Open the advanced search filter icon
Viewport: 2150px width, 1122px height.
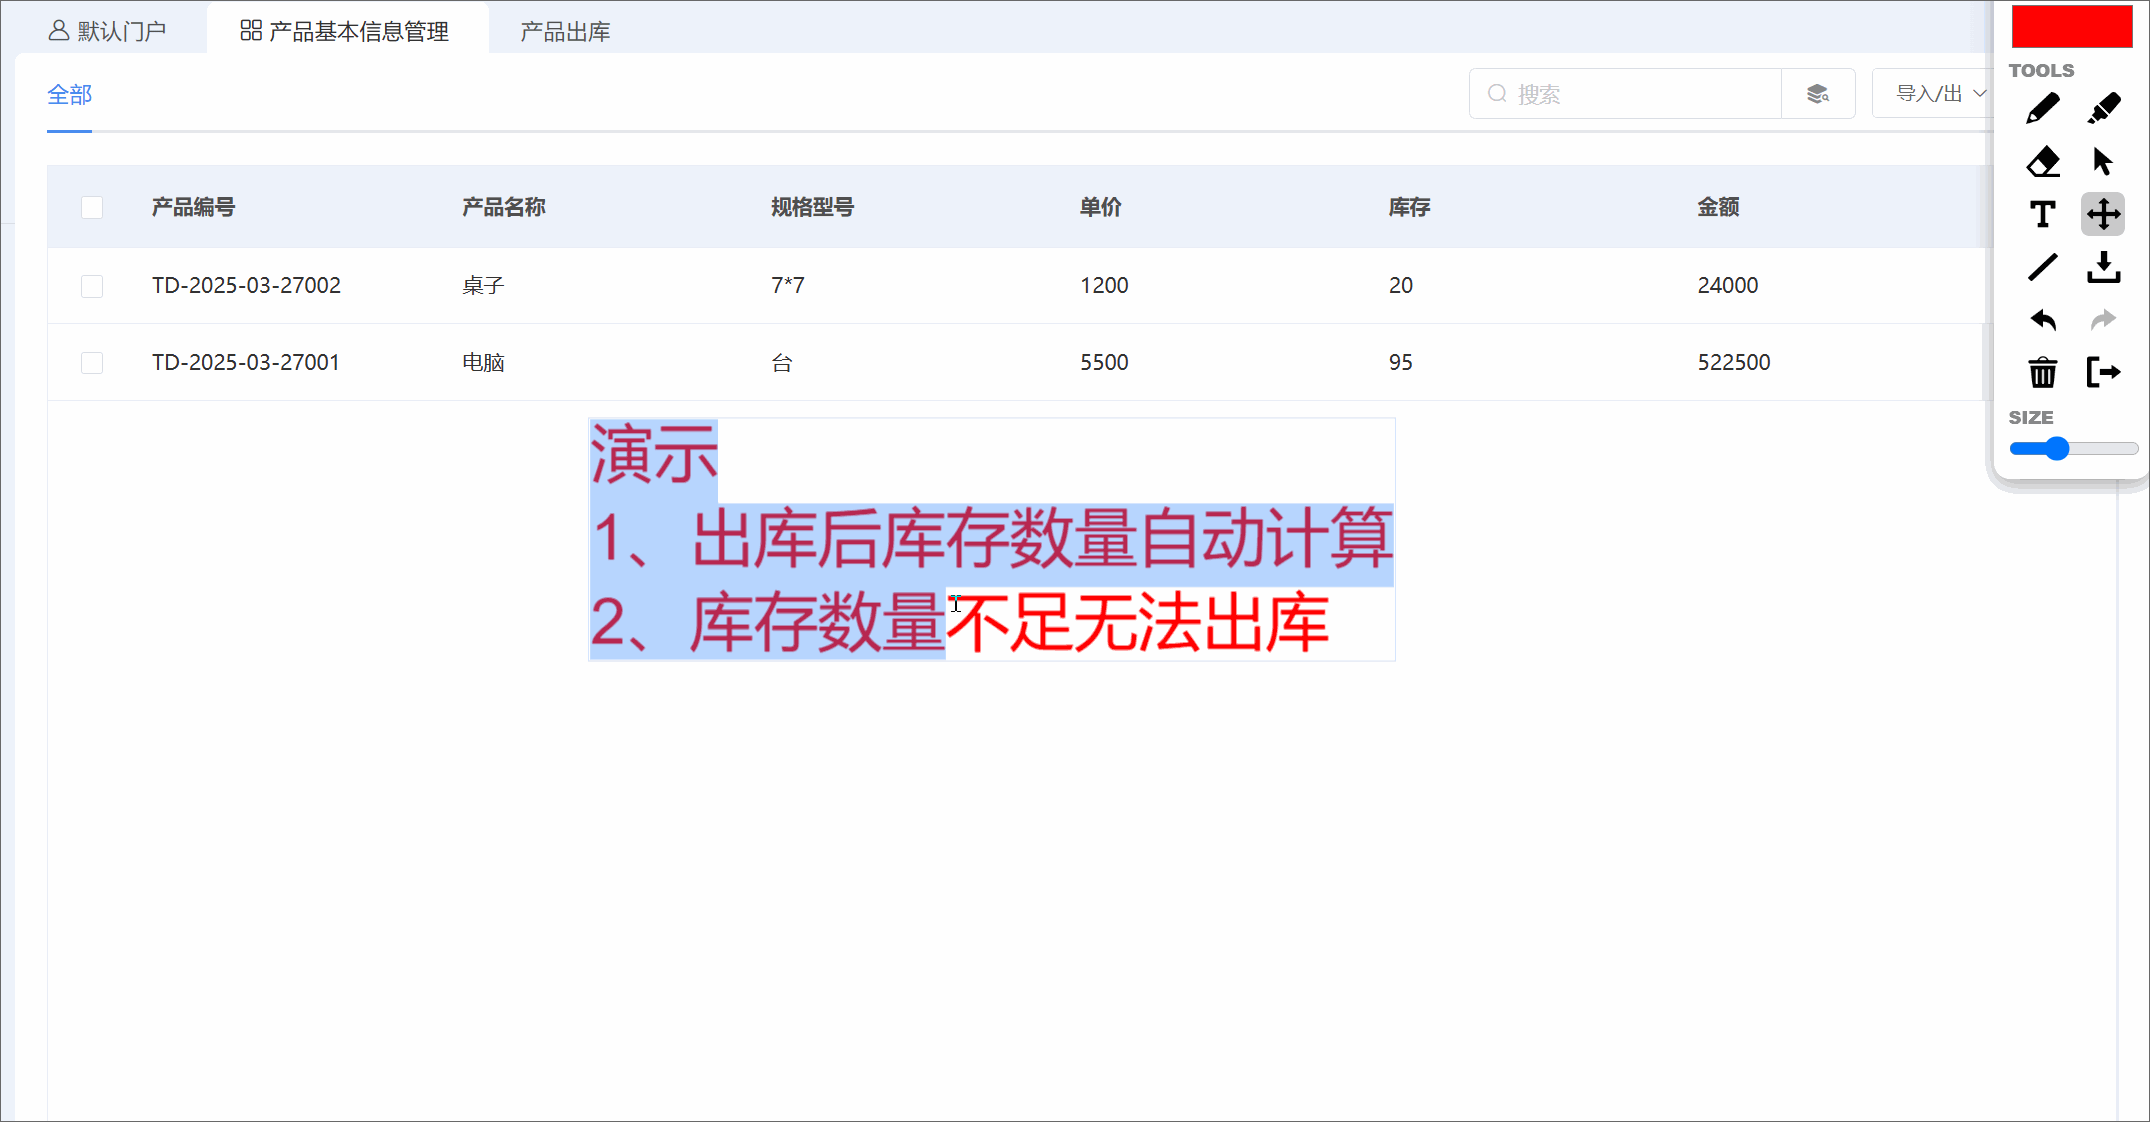1817,94
